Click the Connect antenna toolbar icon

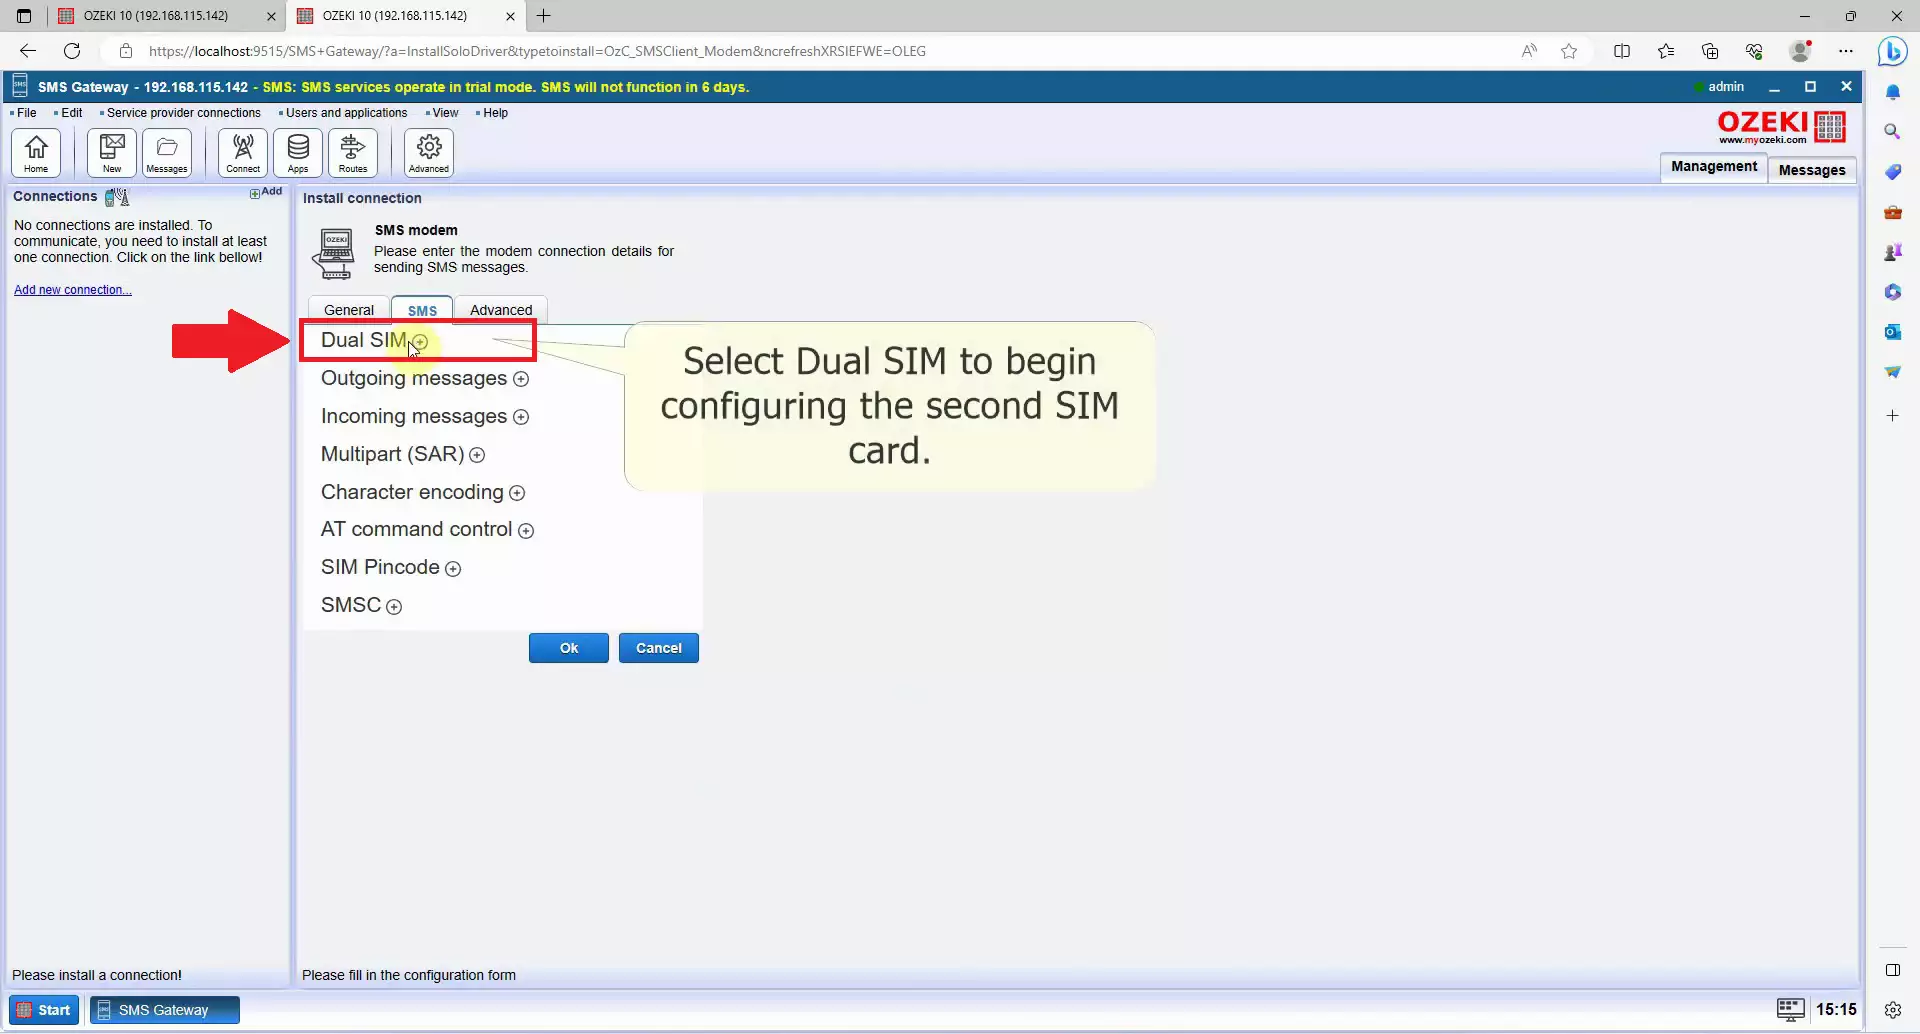pos(243,153)
